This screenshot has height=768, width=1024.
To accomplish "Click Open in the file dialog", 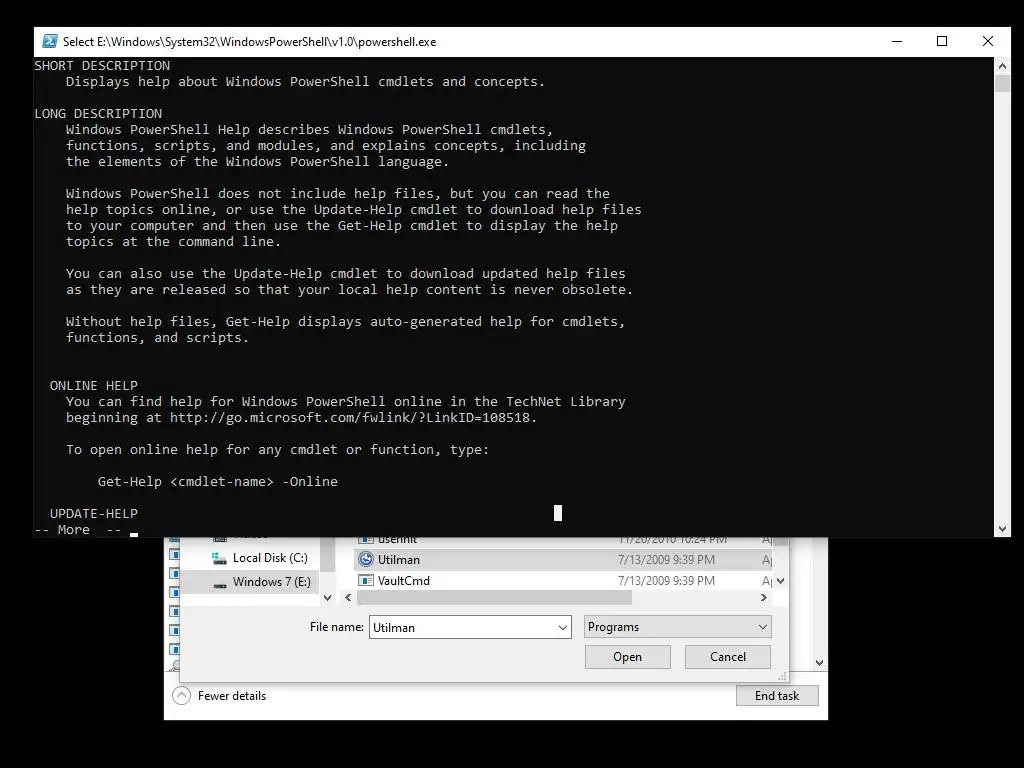I will coord(628,657).
